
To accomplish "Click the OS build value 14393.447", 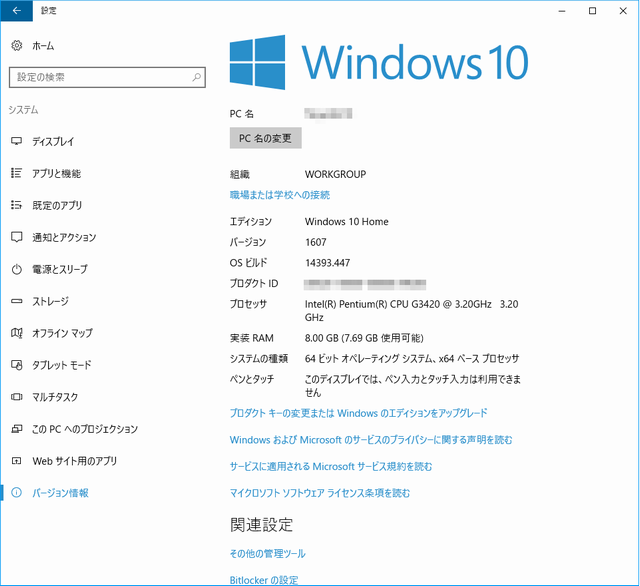I will (327, 263).
